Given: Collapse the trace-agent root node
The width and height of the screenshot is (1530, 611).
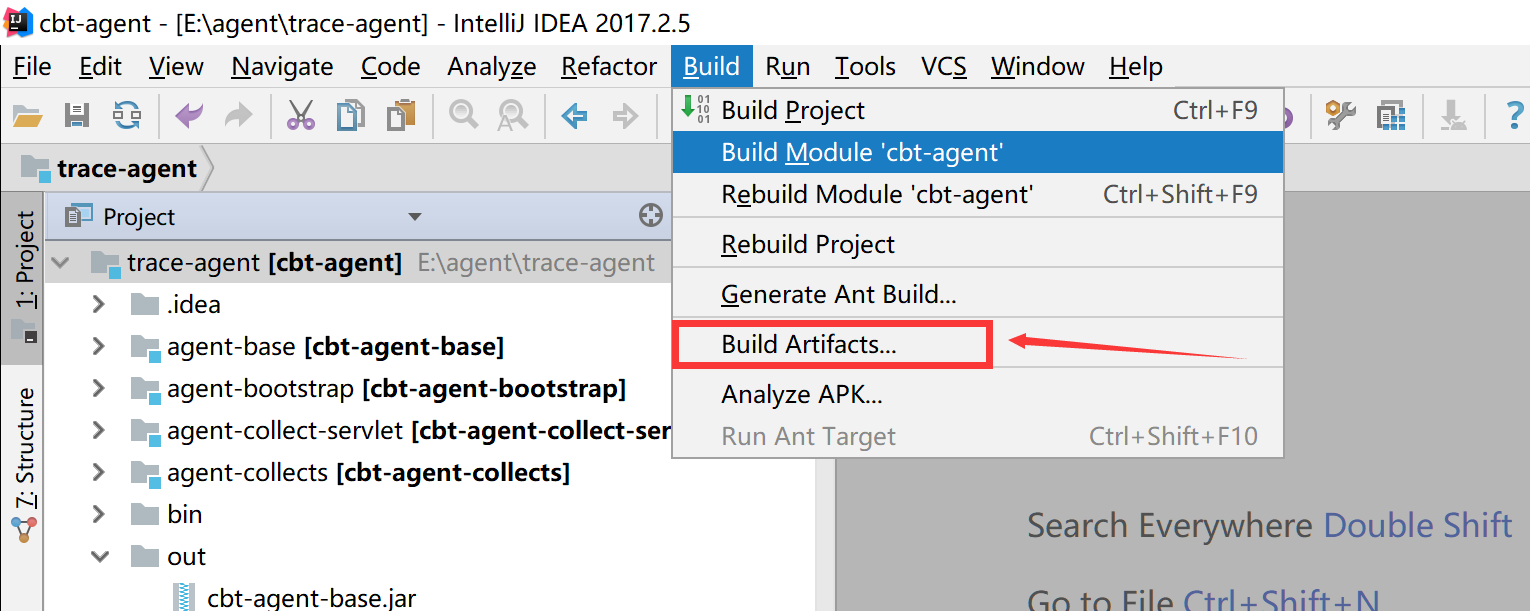Looking at the screenshot, I should tap(61, 263).
